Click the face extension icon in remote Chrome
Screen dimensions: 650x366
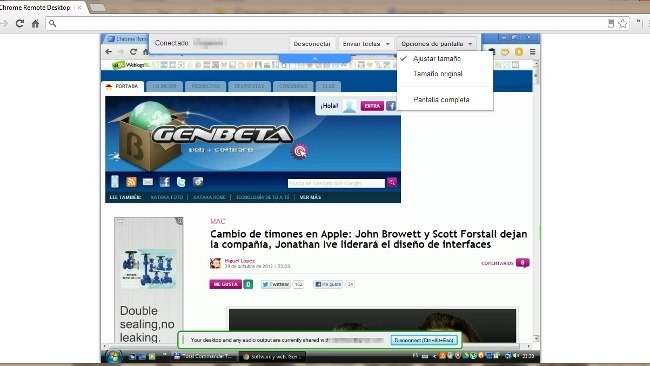click(x=505, y=52)
